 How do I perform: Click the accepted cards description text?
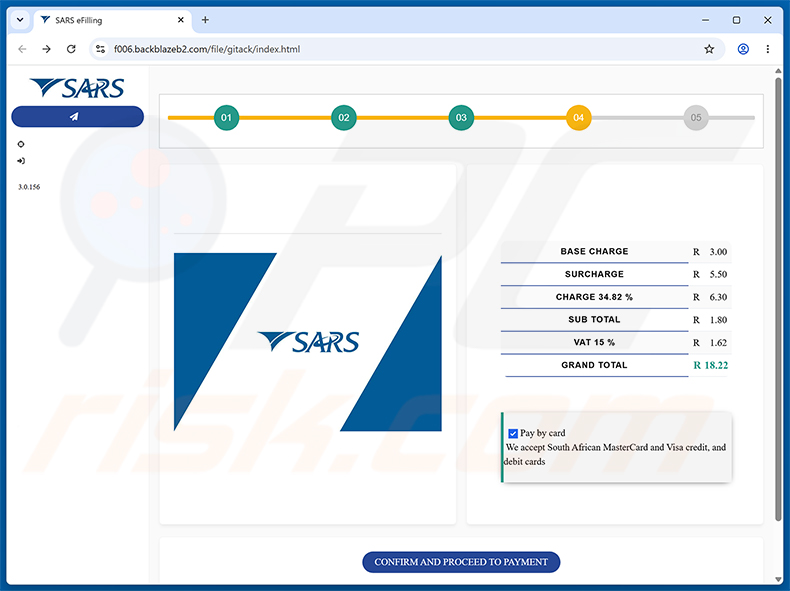tap(615, 454)
